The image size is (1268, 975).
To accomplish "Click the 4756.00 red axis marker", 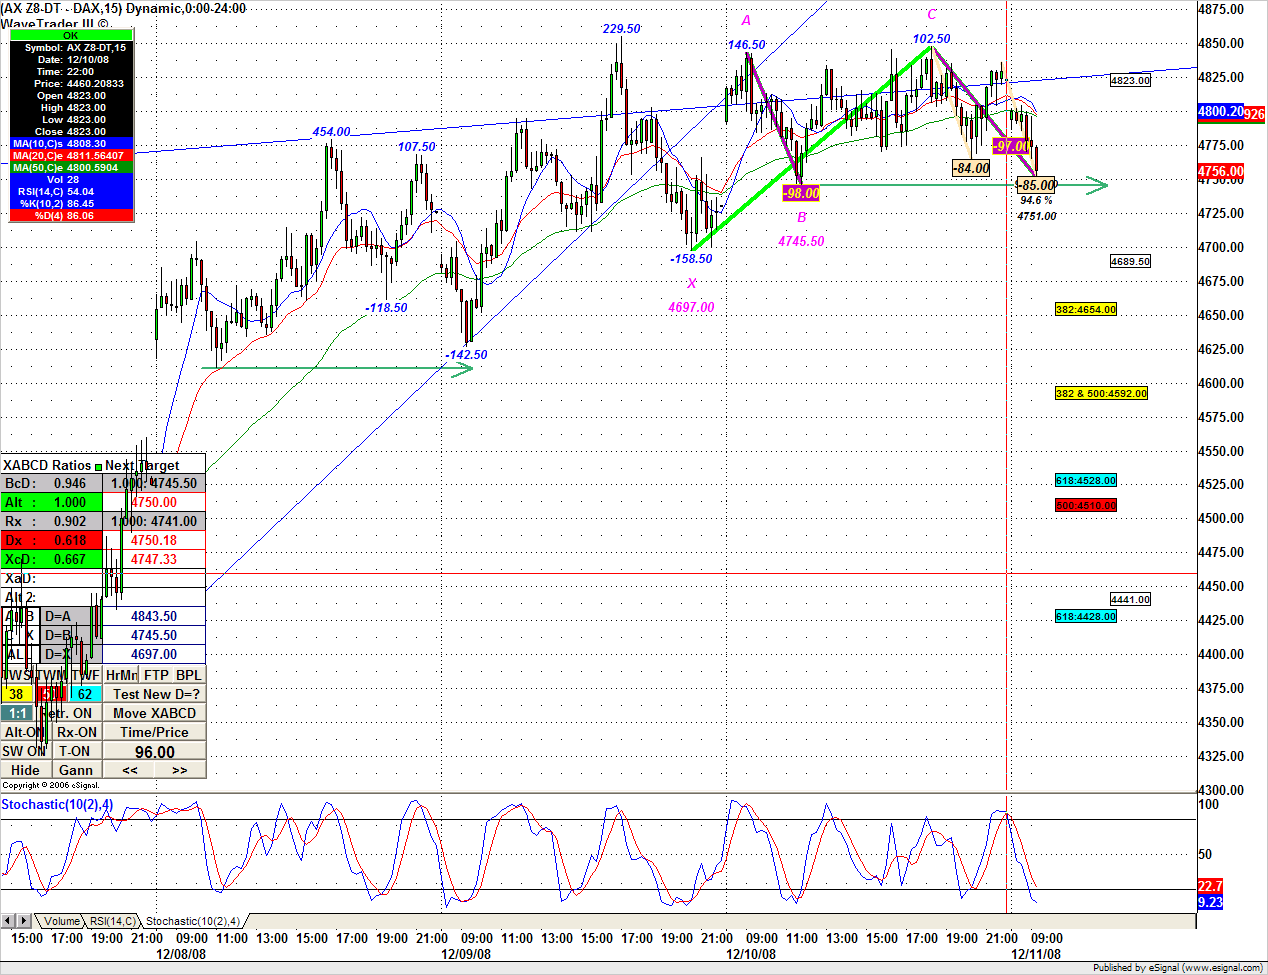I will 1220,172.
